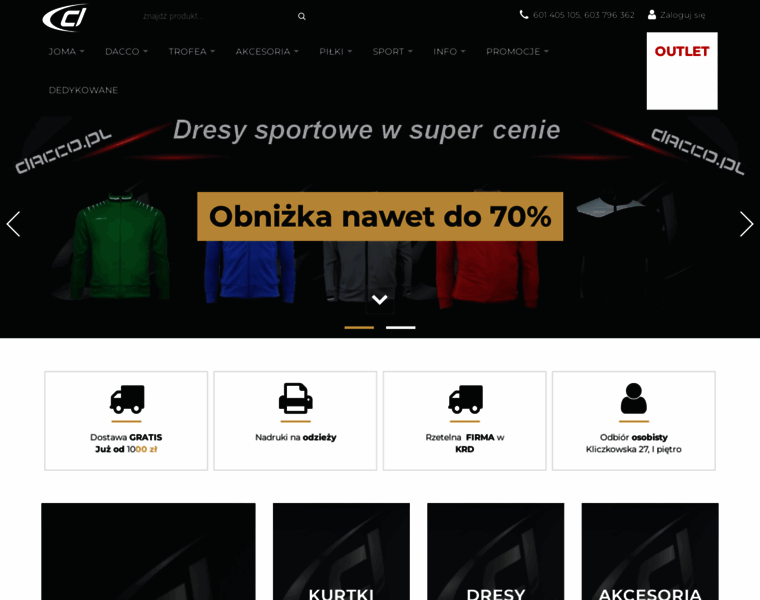Click the Zaloguj się login link
The height and width of the screenshot is (600, 760).
coord(682,15)
